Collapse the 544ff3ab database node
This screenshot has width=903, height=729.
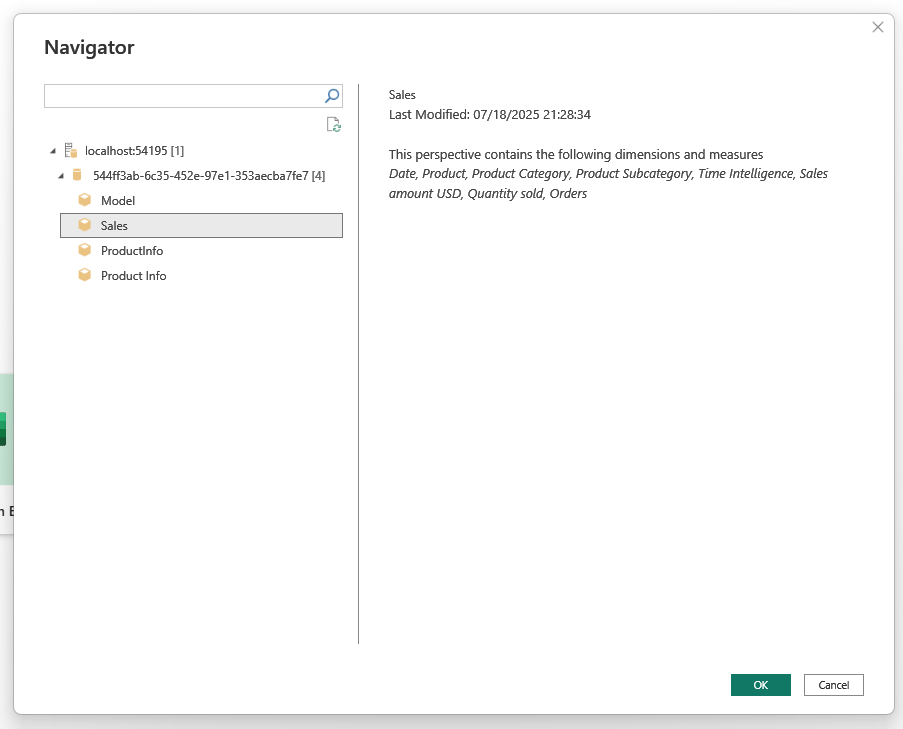coord(61,176)
